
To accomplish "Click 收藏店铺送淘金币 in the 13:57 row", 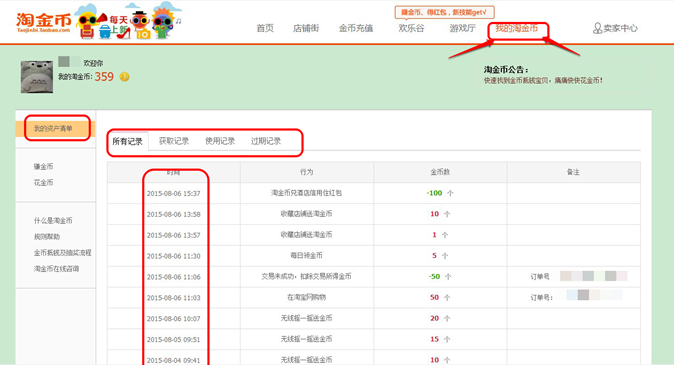I will coord(306,235).
